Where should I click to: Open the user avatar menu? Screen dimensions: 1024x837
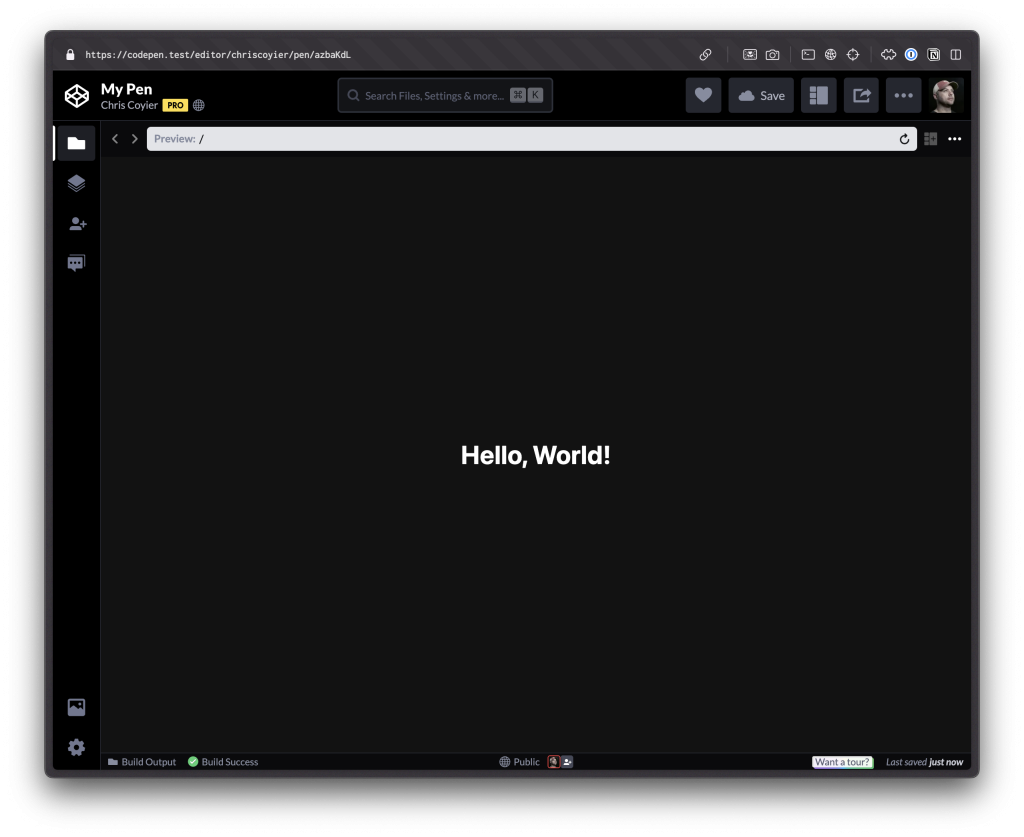(945, 96)
